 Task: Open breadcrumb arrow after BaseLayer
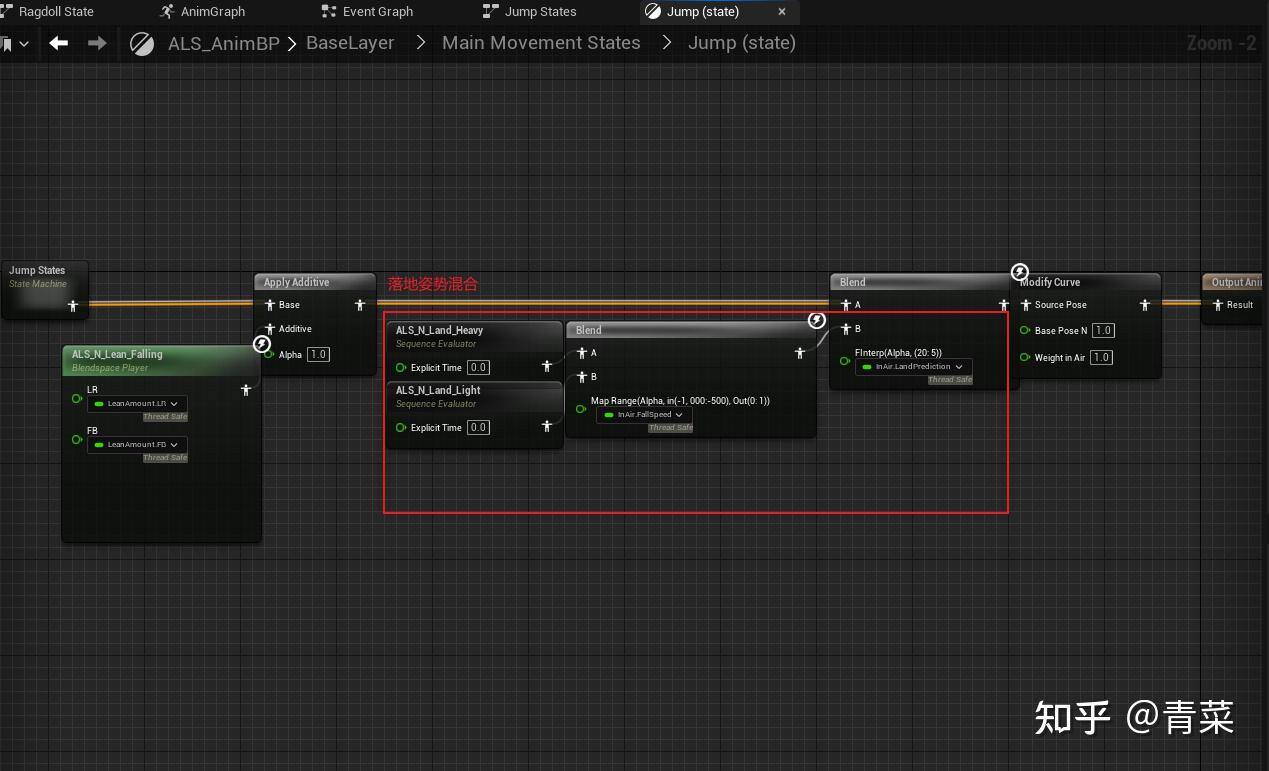coord(420,43)
